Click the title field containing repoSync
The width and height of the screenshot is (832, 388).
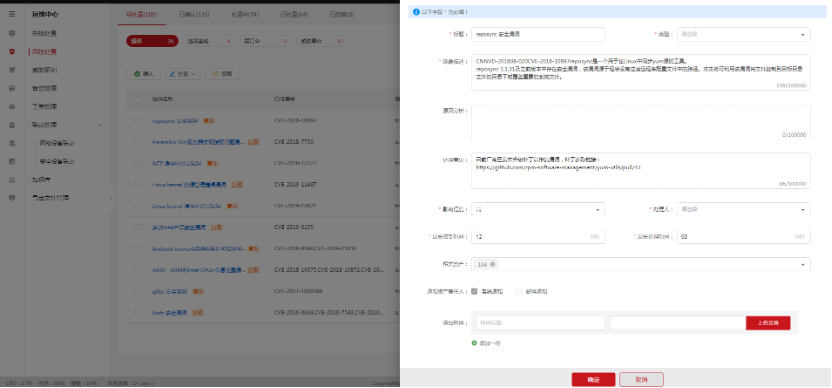(538, 35)
